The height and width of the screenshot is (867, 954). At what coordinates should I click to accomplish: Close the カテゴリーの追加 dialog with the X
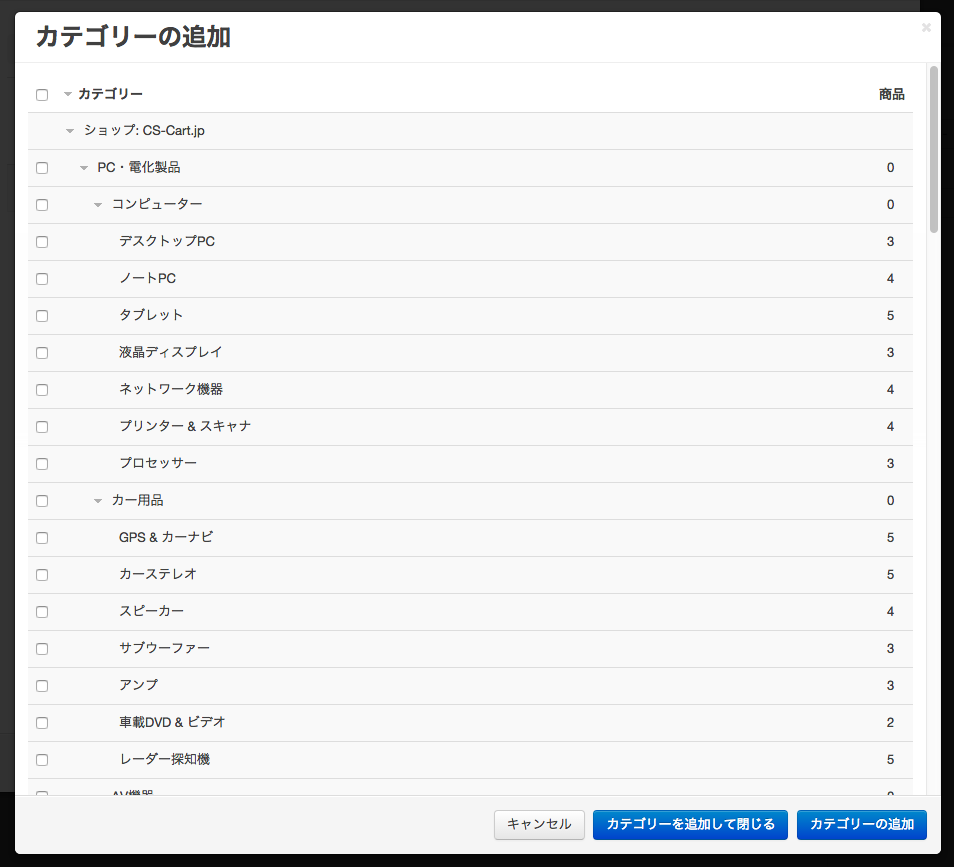tap(926, 27)
